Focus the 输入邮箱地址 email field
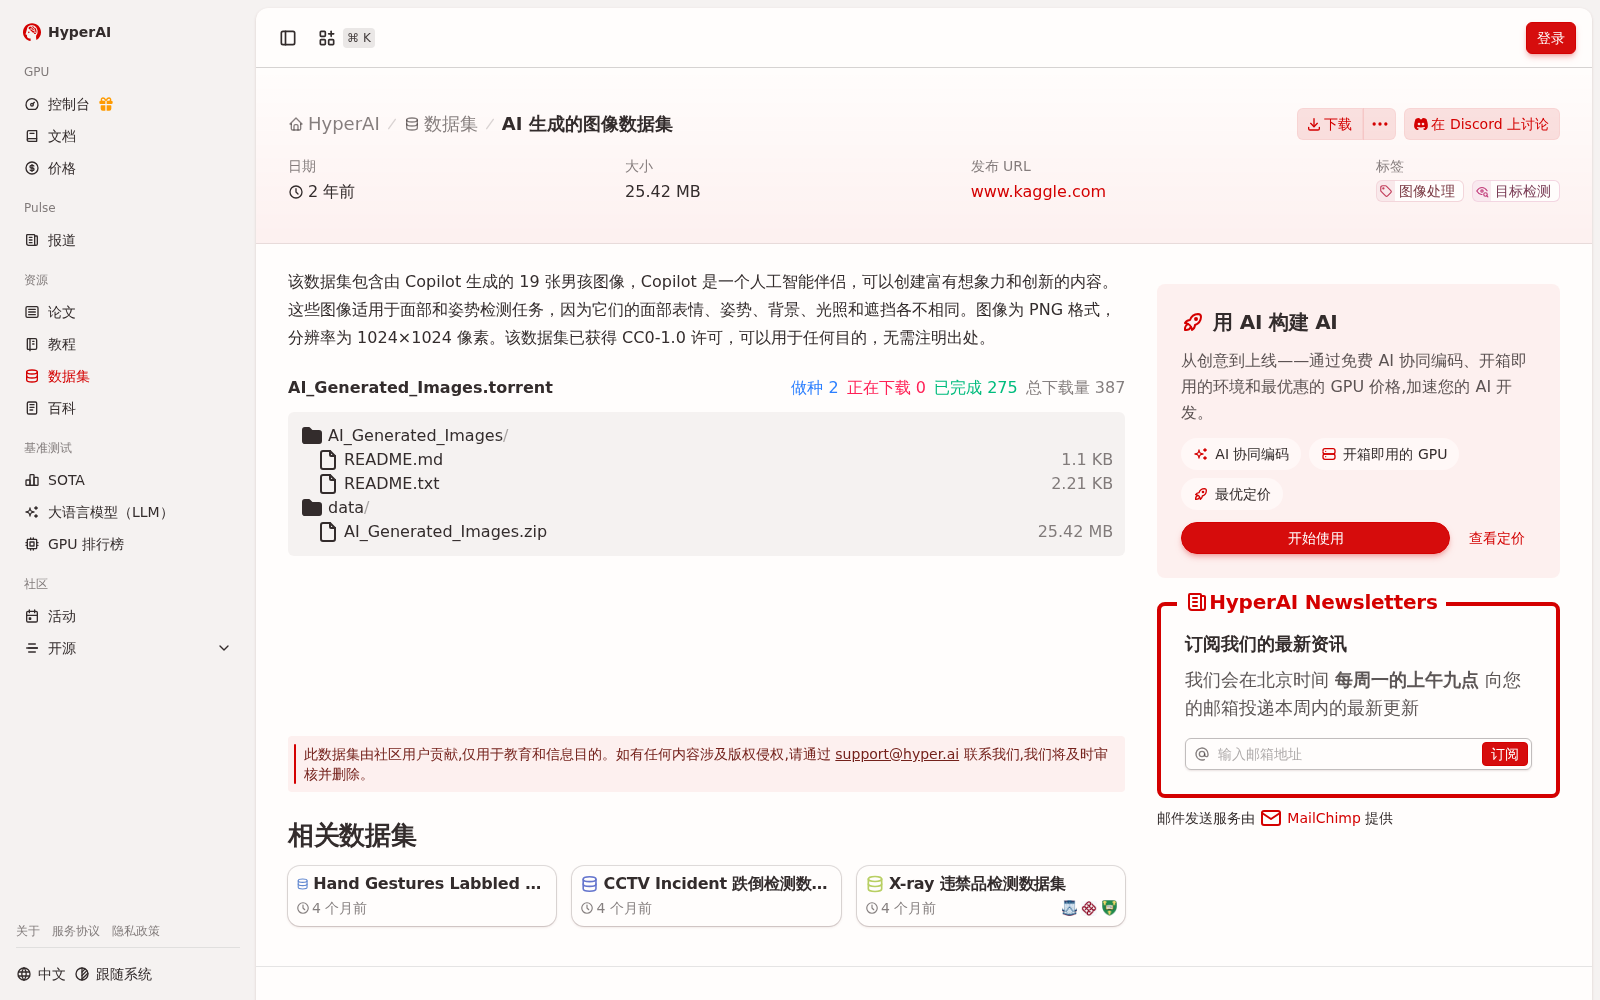 (x=1345, y=754)
